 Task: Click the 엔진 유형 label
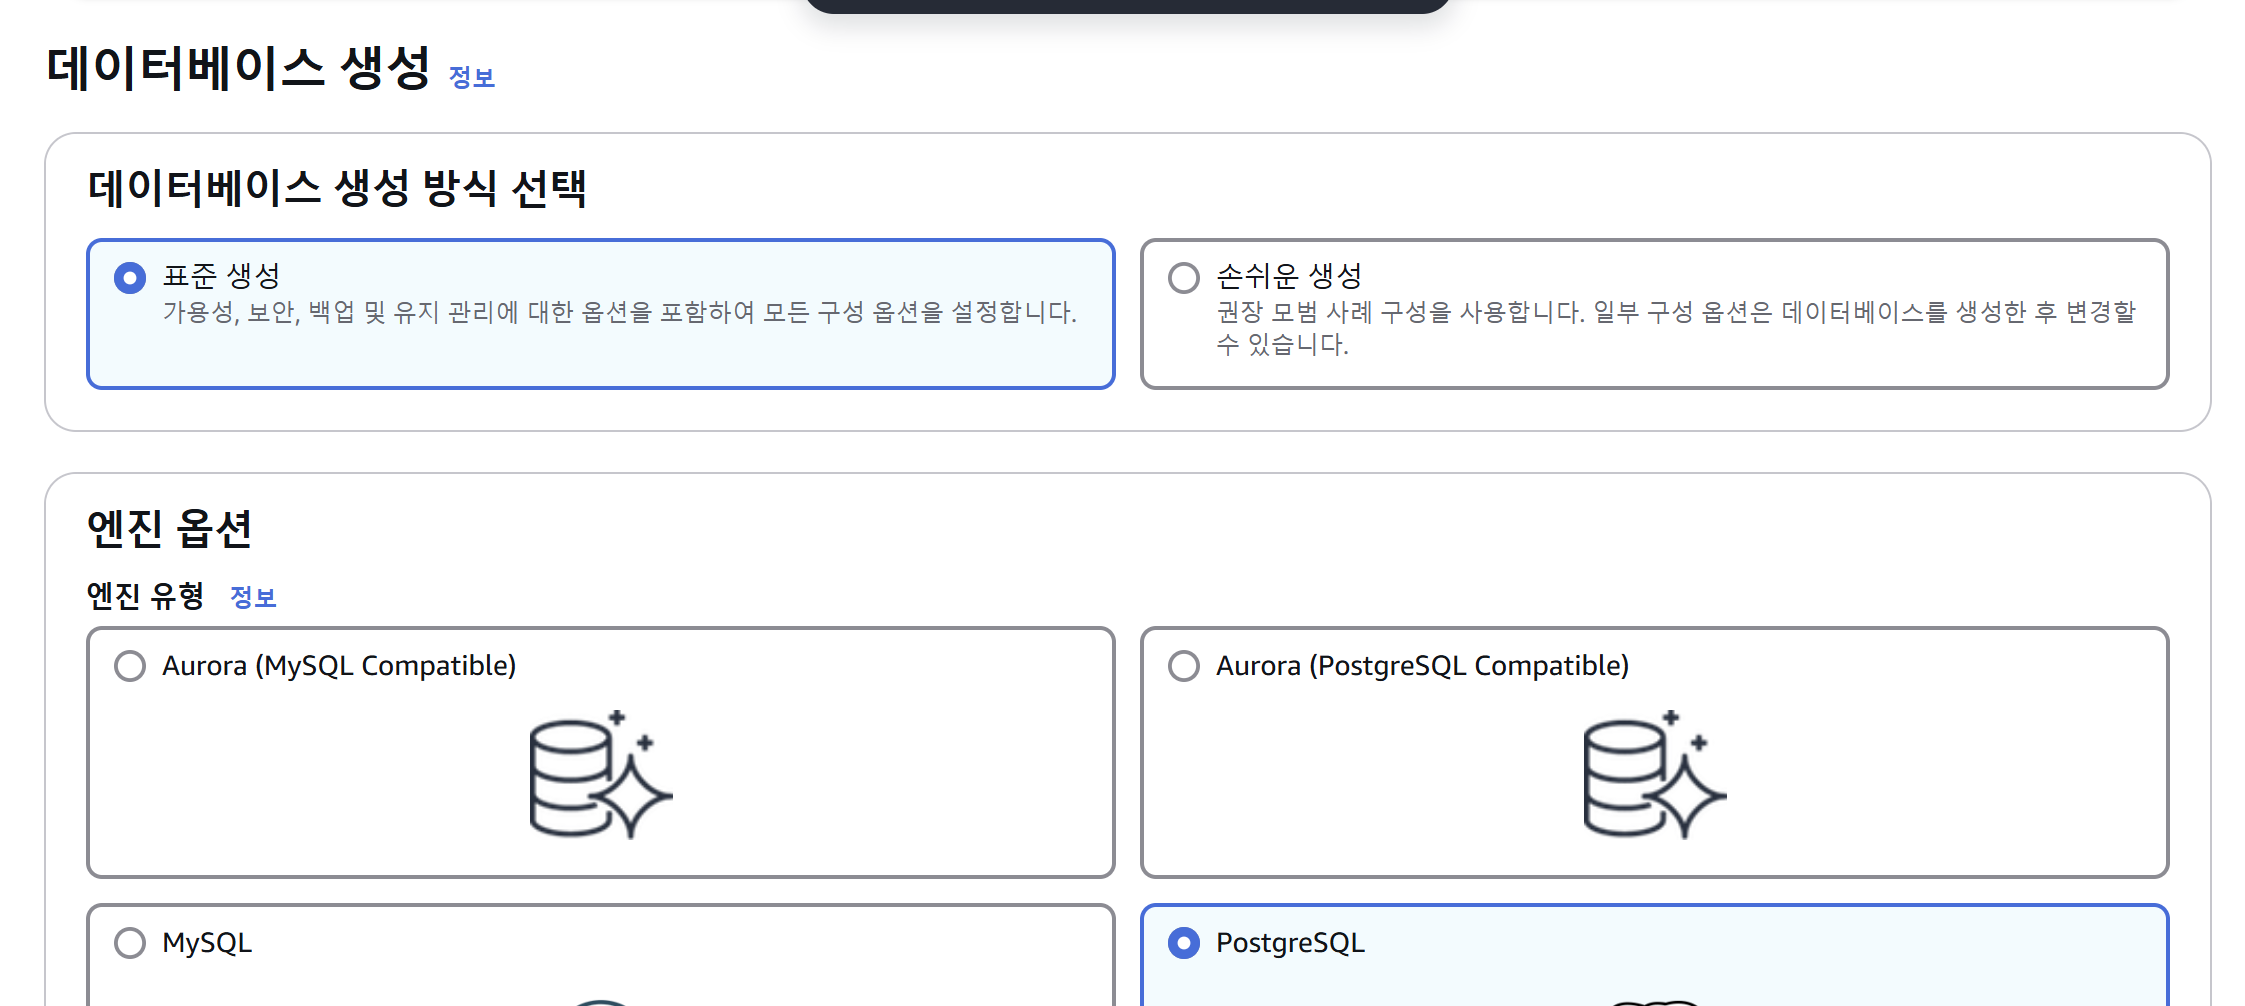click(x=146, y=596)
